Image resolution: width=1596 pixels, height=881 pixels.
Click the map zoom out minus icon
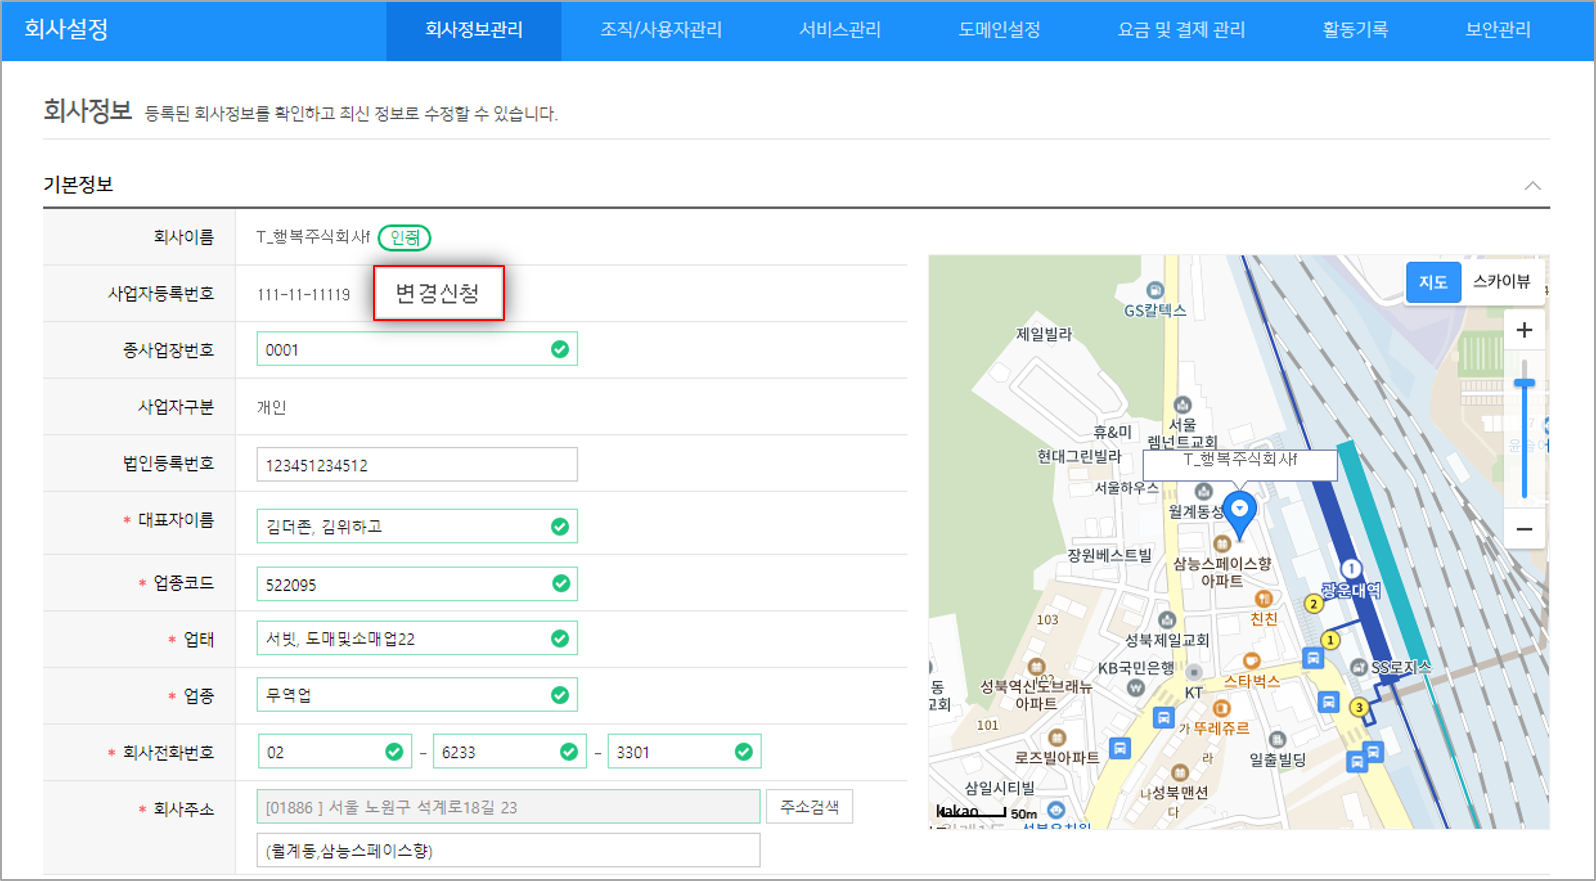tap(1524, 529)
